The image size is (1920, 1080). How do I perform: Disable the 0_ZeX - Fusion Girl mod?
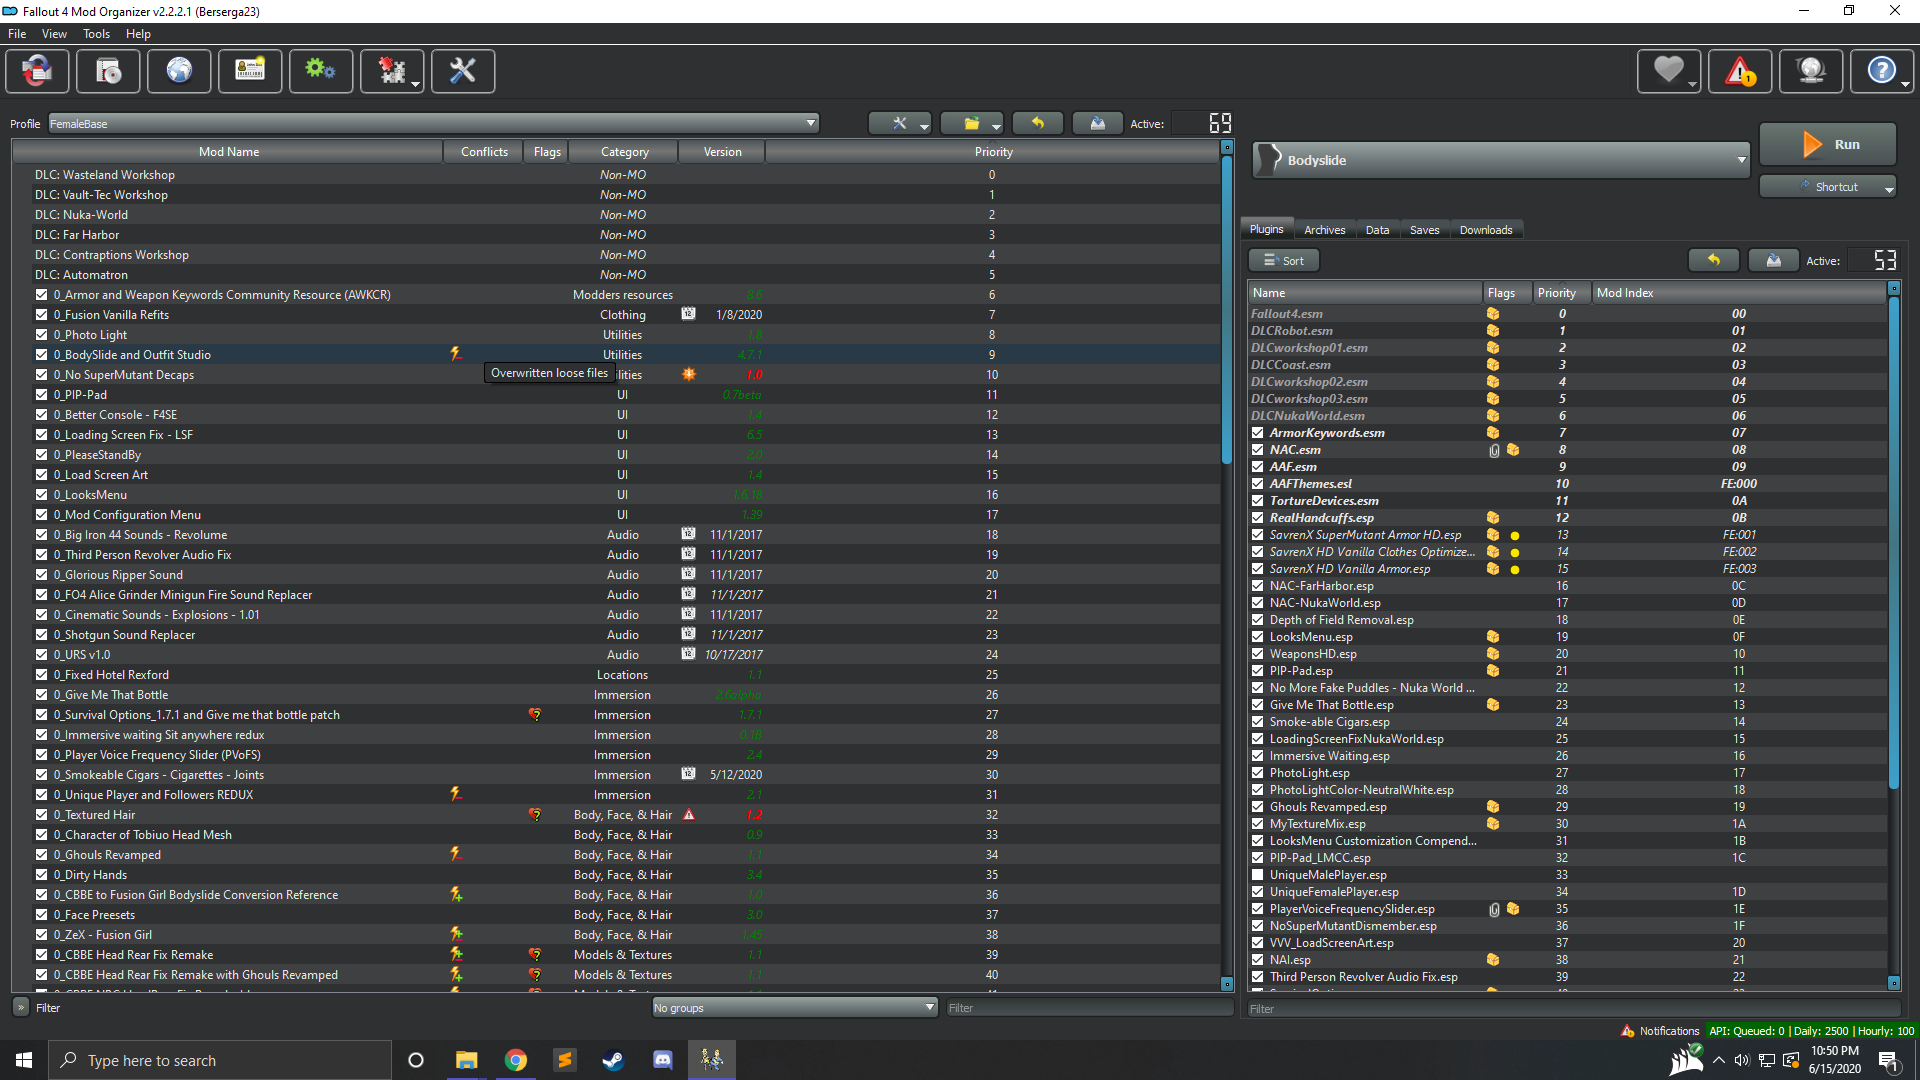pyautogui.click(x=42, y=934)
